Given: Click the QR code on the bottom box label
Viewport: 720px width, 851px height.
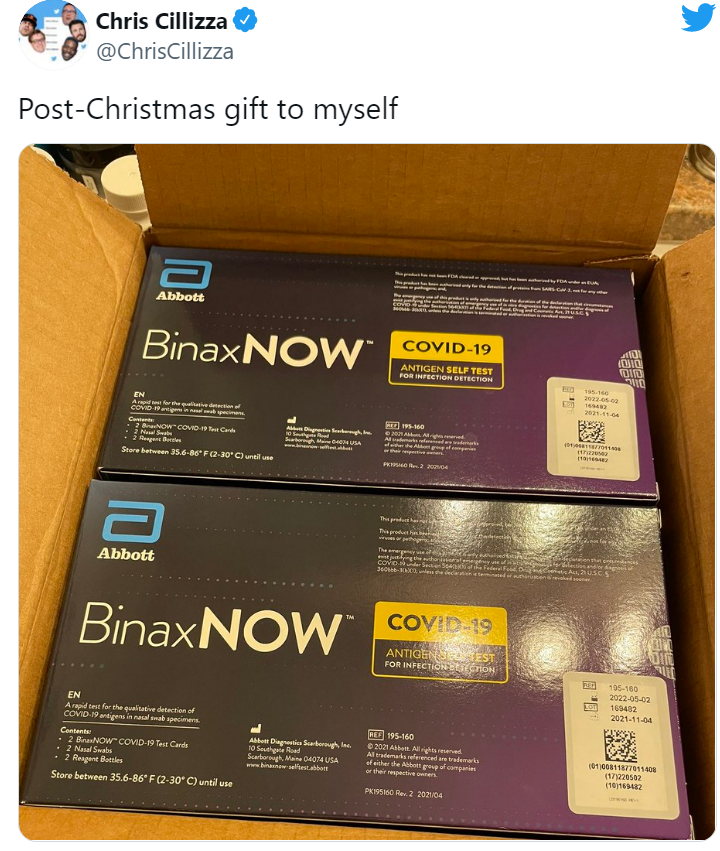Looking at the screenshot, I should point(620,745).
